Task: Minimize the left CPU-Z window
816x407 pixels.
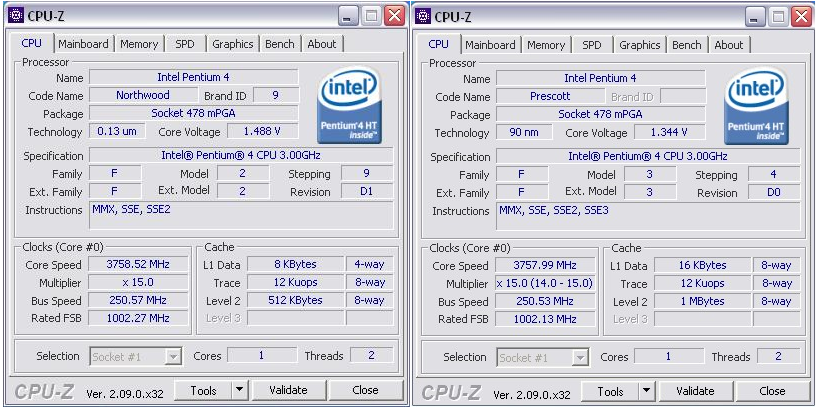Action: tap(349, 16)
